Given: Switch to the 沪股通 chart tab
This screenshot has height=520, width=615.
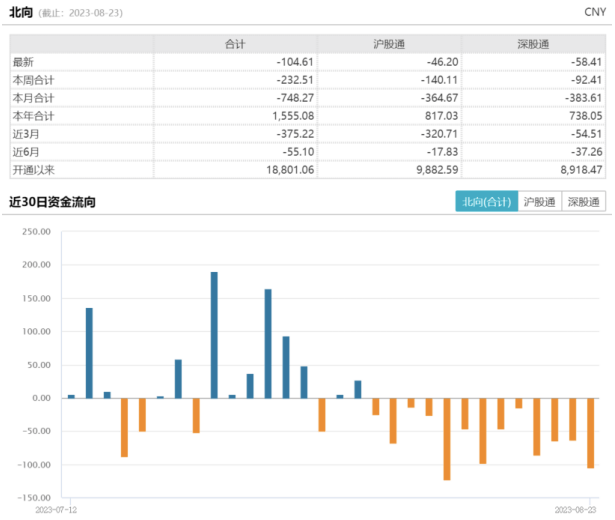Looking at the screenshot, I should pyautogui.click(x=540, y=202).
